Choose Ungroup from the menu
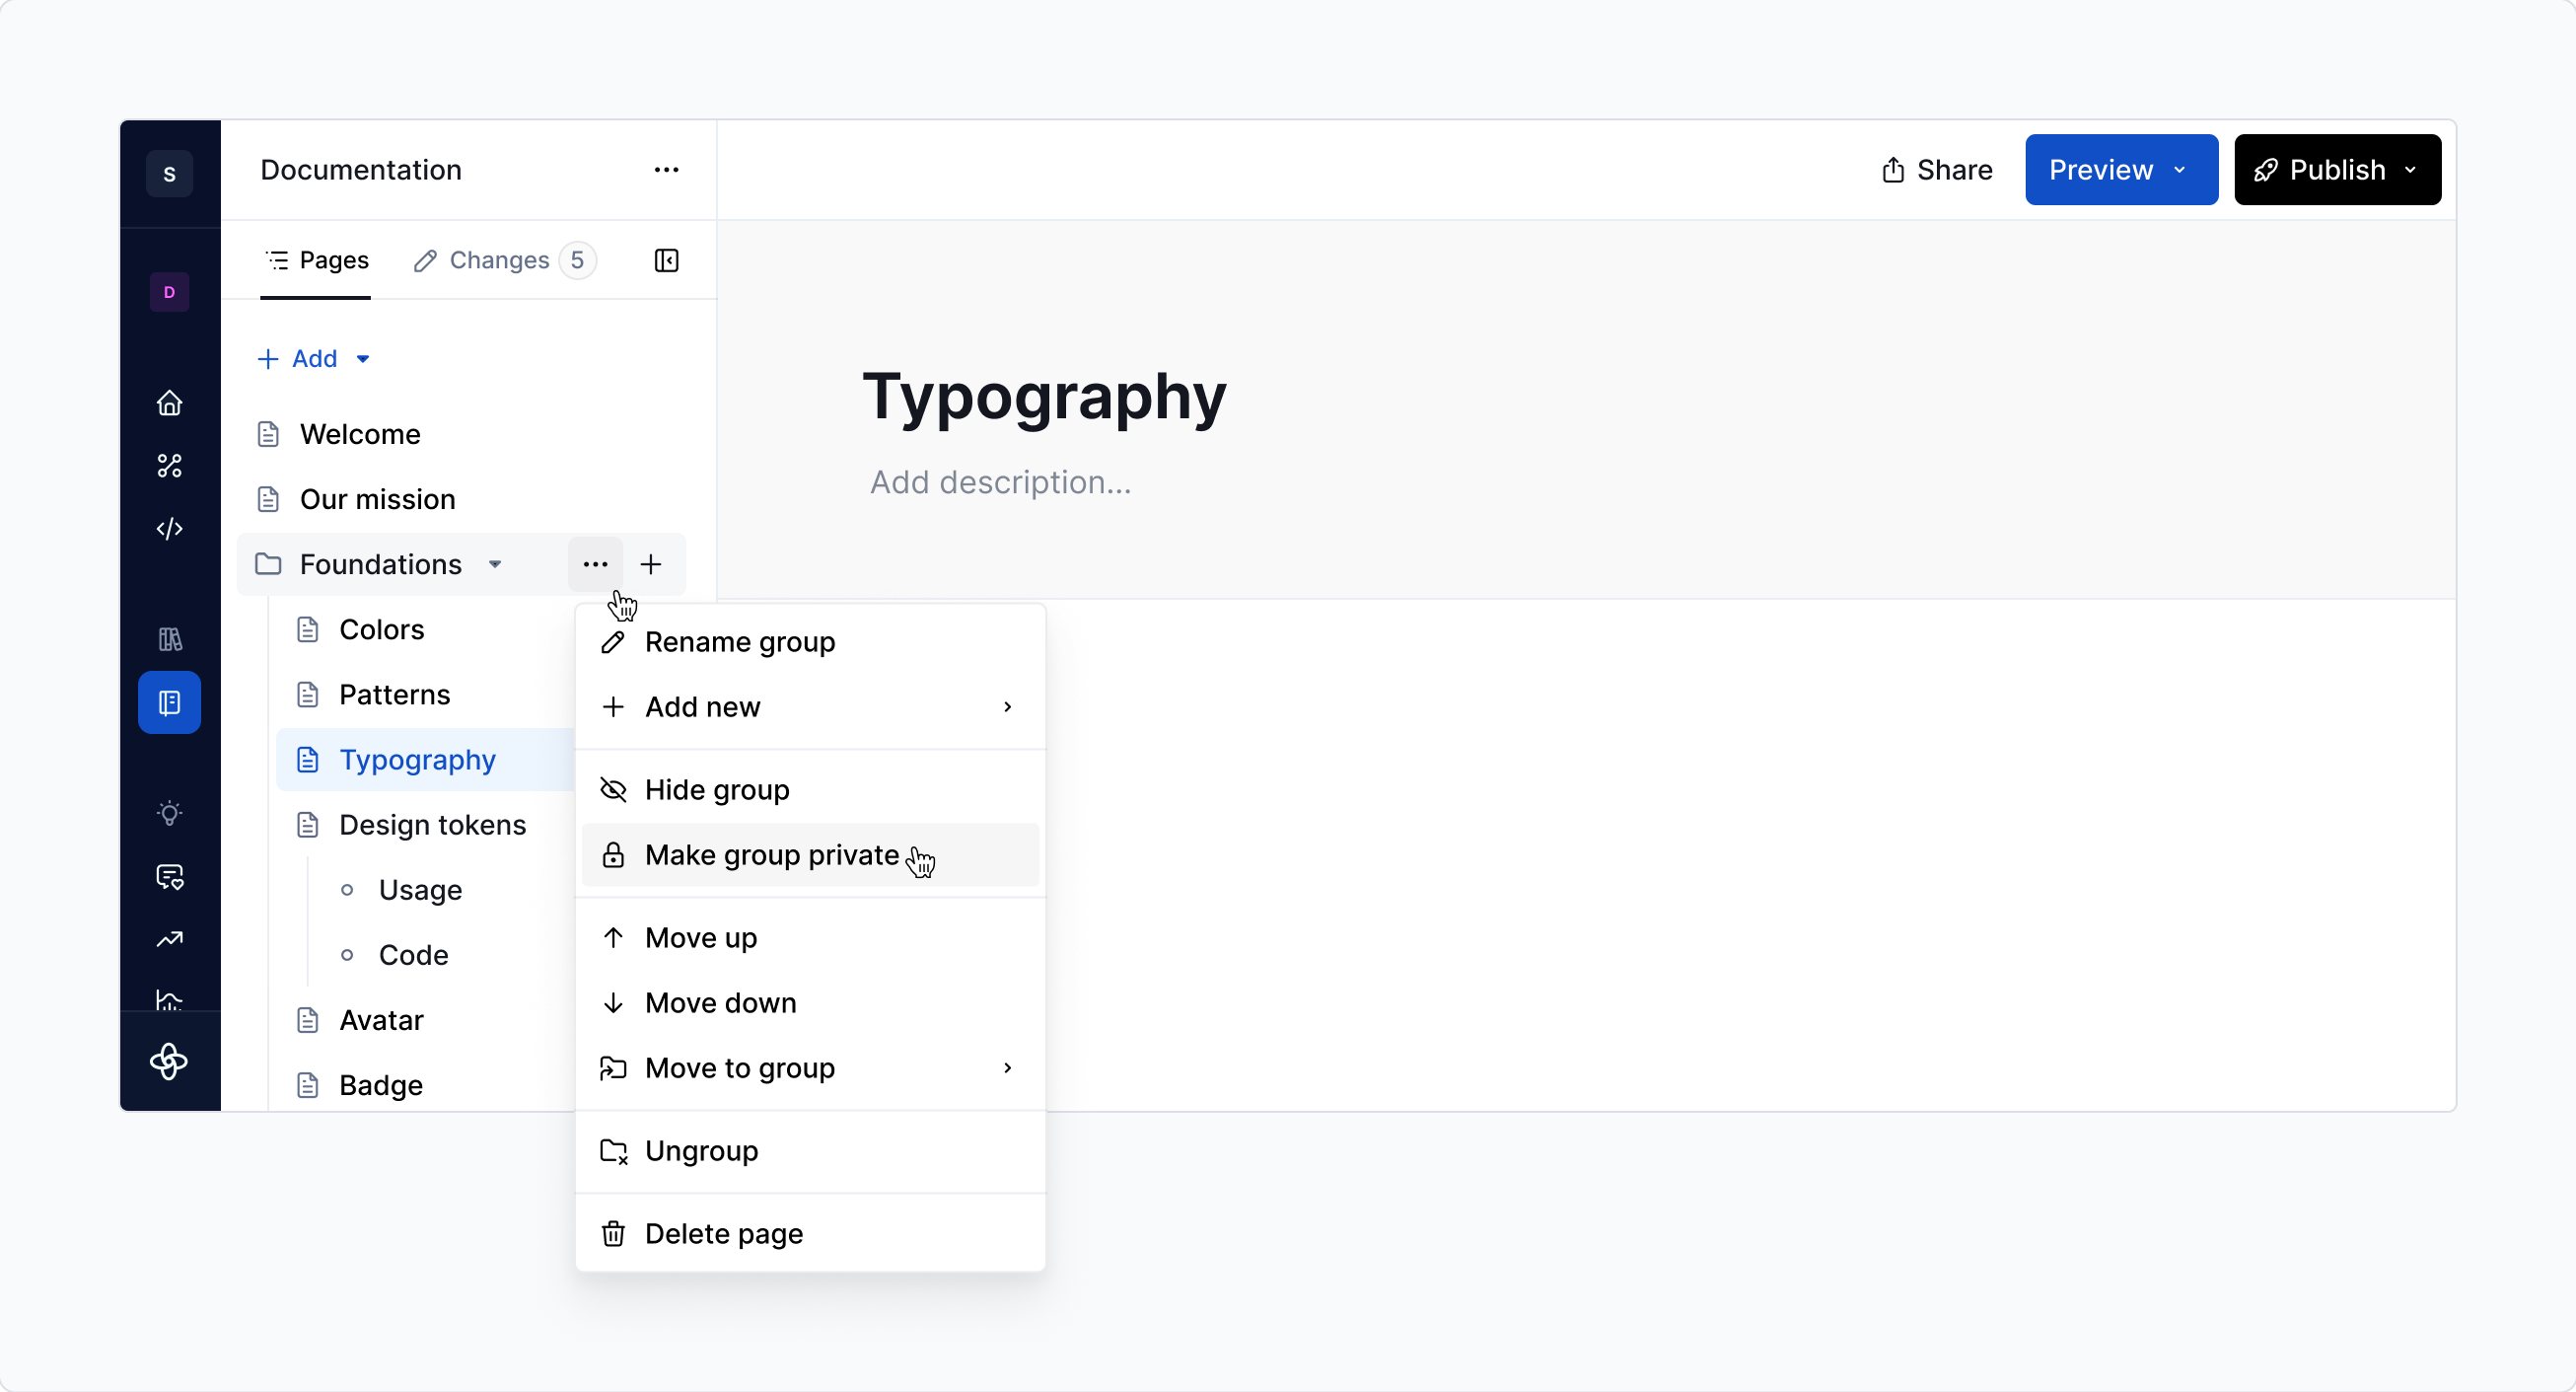This screenshot has width=2576, height=1392. (810, 1151)
